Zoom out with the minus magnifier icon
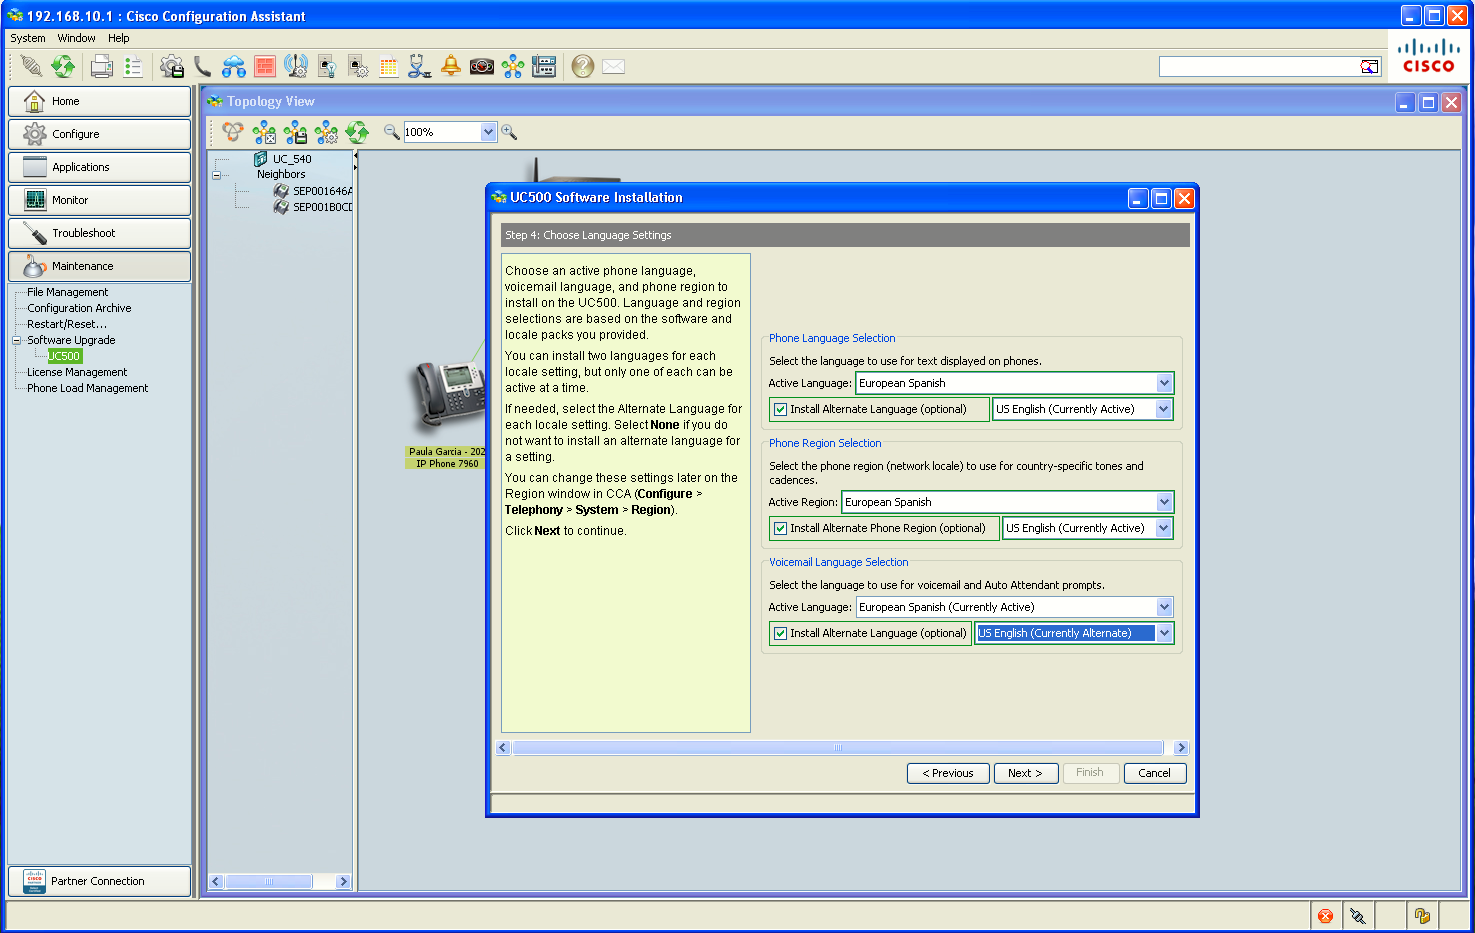 click(392, 132)
